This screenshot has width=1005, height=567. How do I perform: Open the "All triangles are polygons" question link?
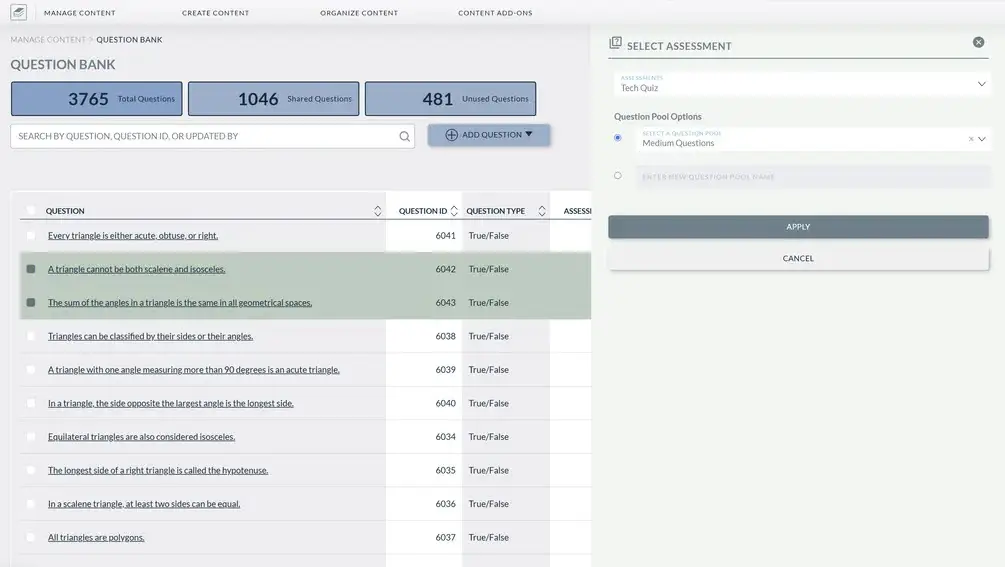coord(96,538)
